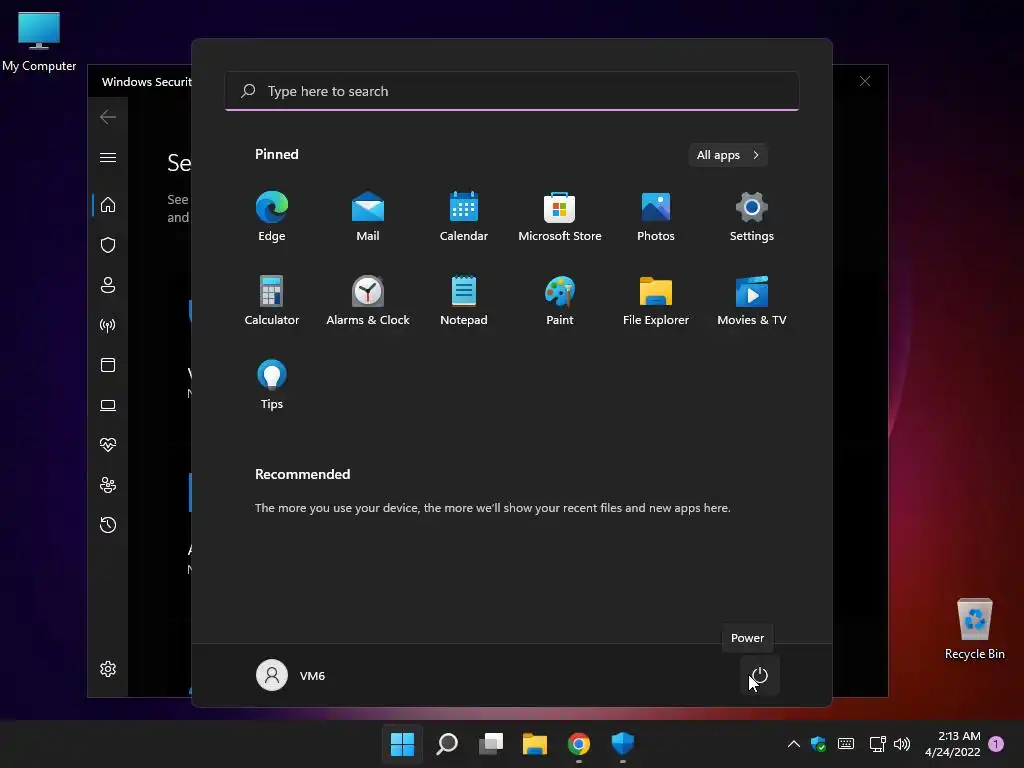Open Account protection in Windows Security sidebar
1024x768 pixels.
tap(108, 285)
